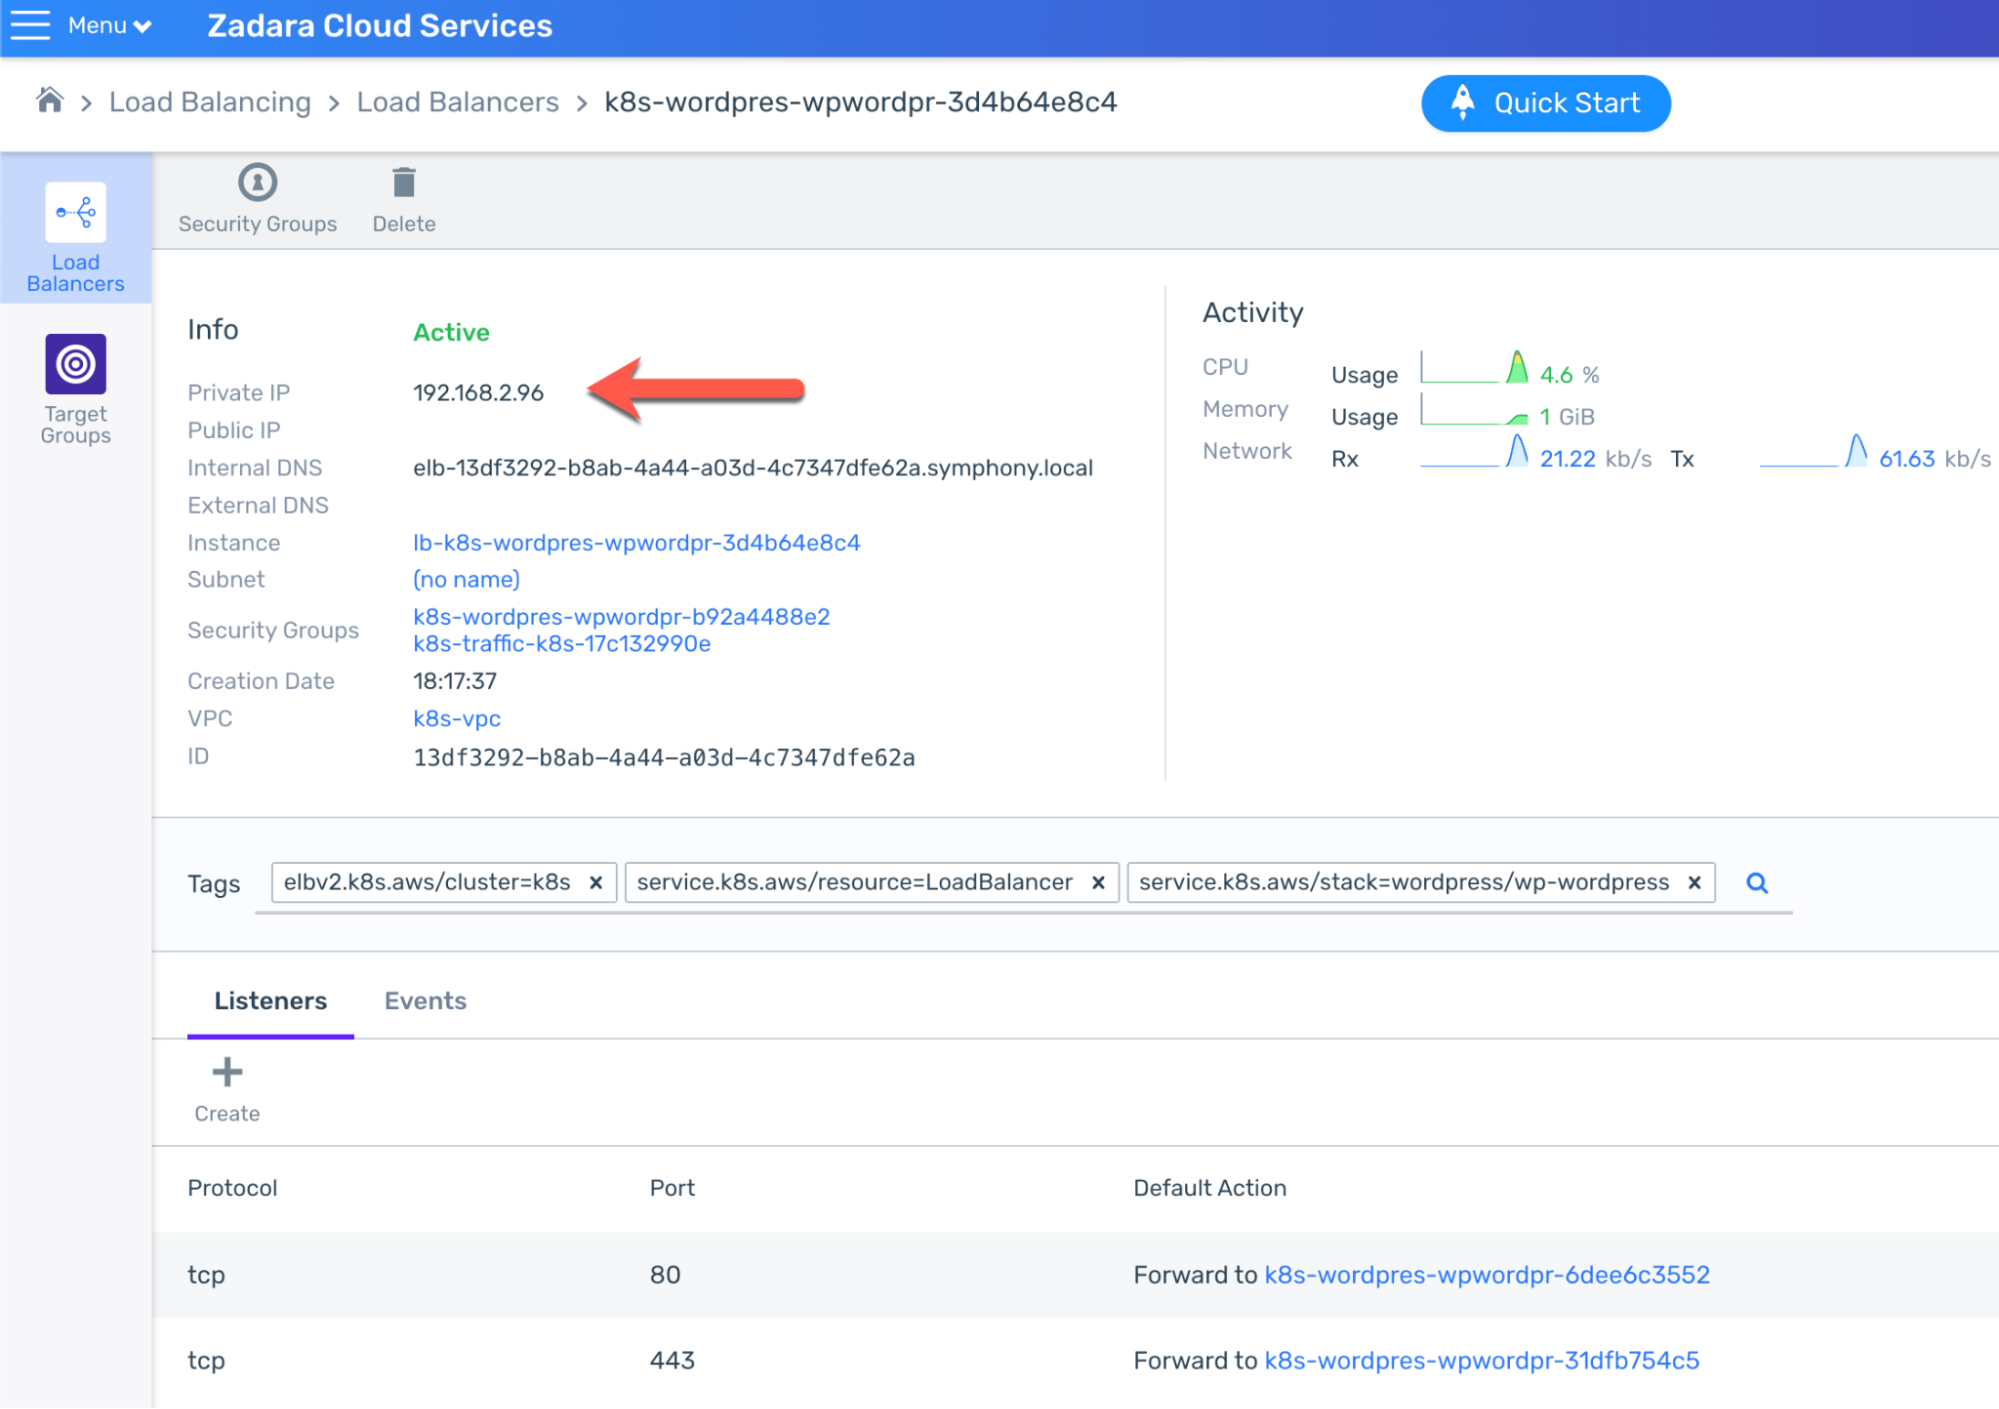The width and height of the screenshot is (1999, 1409).
Task: Click the load balancer ID value
Action: [664, 758]
